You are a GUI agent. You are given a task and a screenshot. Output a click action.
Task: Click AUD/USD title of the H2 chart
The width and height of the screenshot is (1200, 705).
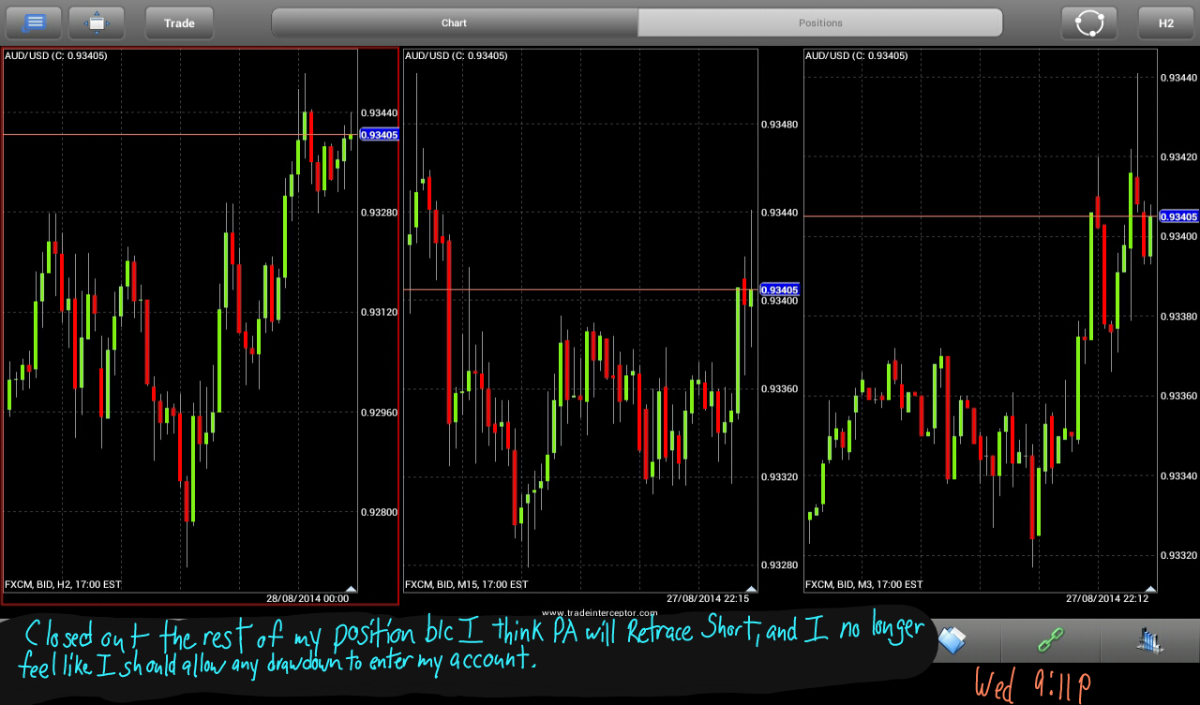(x=56, y=56)
